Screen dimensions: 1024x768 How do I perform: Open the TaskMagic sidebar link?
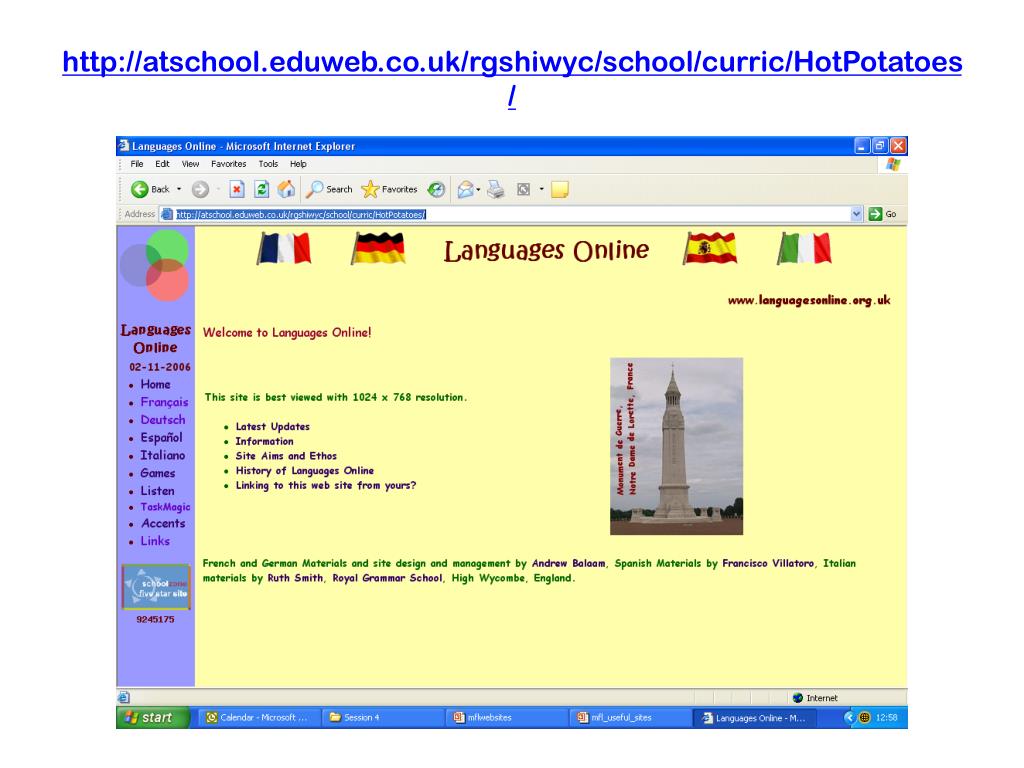(165, 507)
